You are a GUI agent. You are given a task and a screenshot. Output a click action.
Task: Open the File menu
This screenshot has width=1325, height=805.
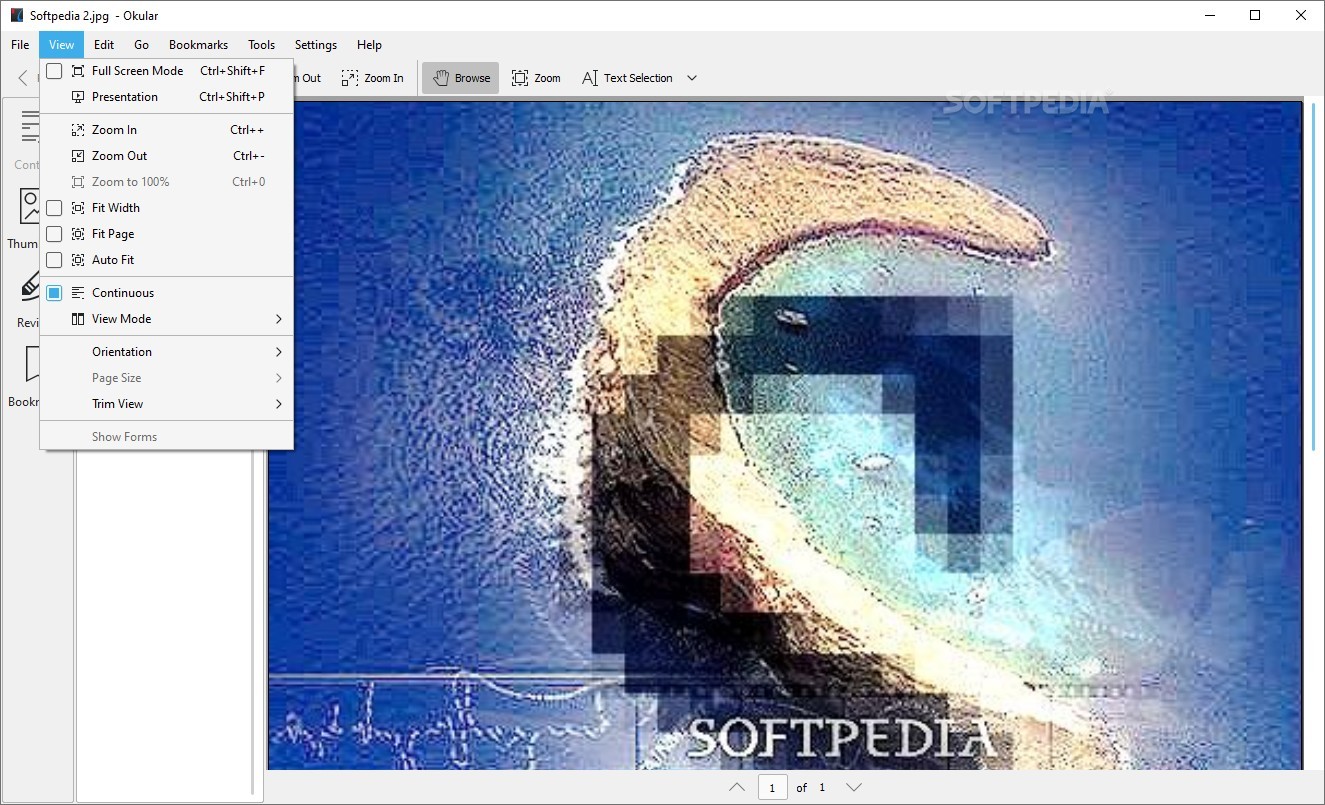click(x=20, y=45)
